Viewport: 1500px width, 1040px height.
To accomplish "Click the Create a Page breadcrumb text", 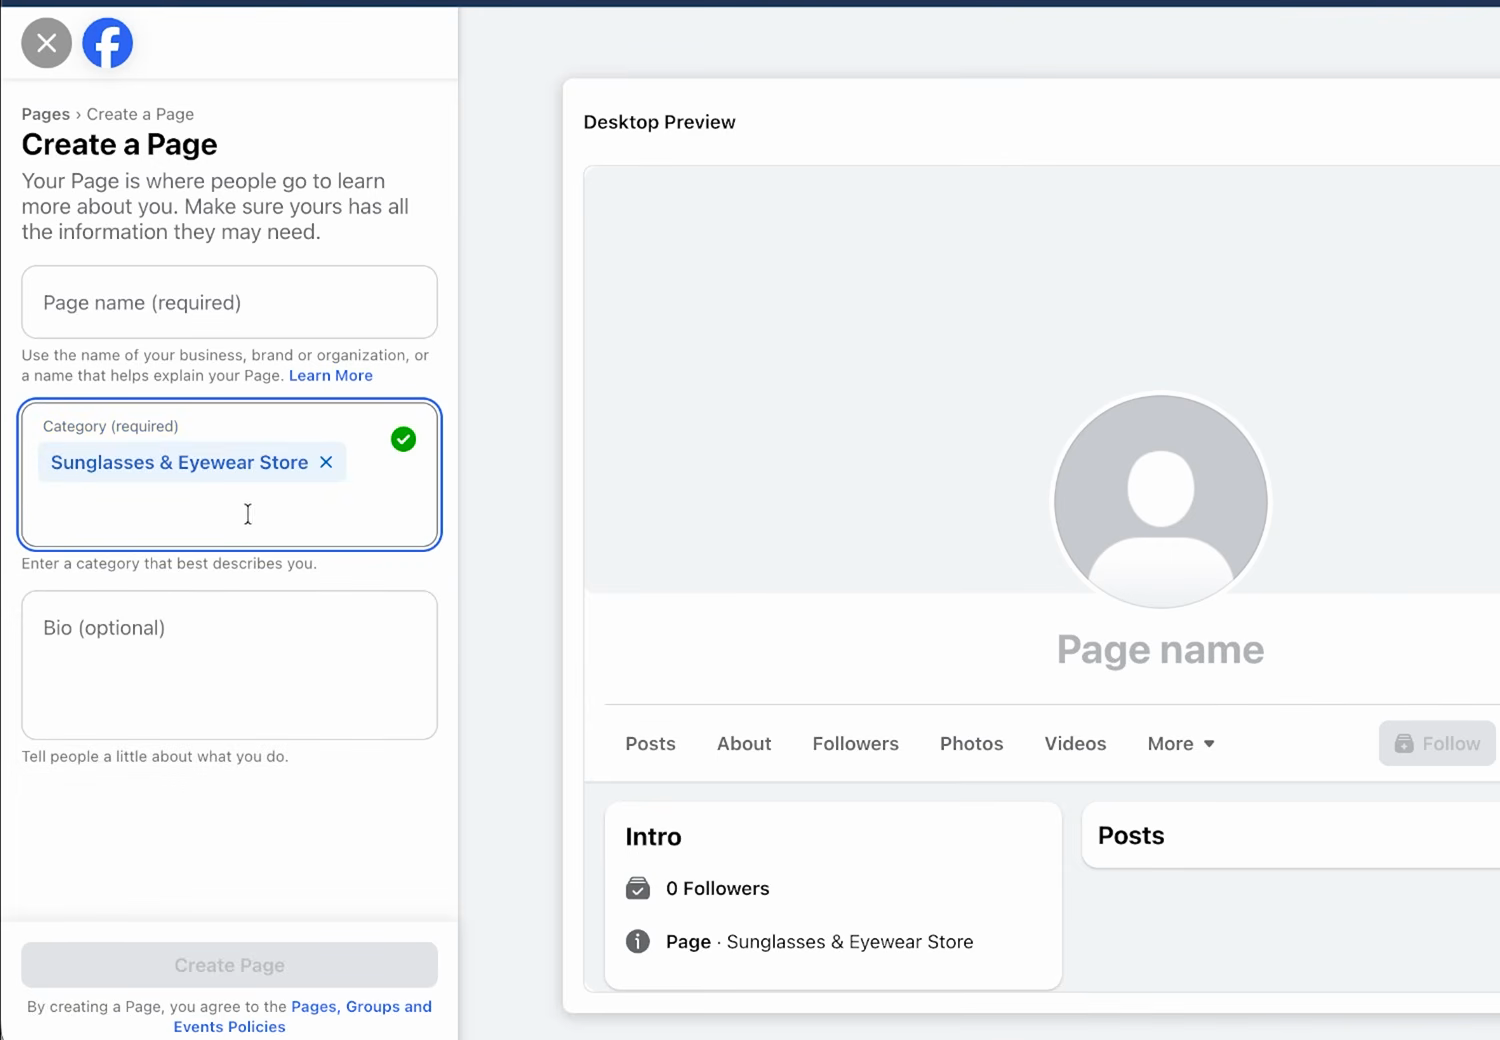I will point(140,114).
